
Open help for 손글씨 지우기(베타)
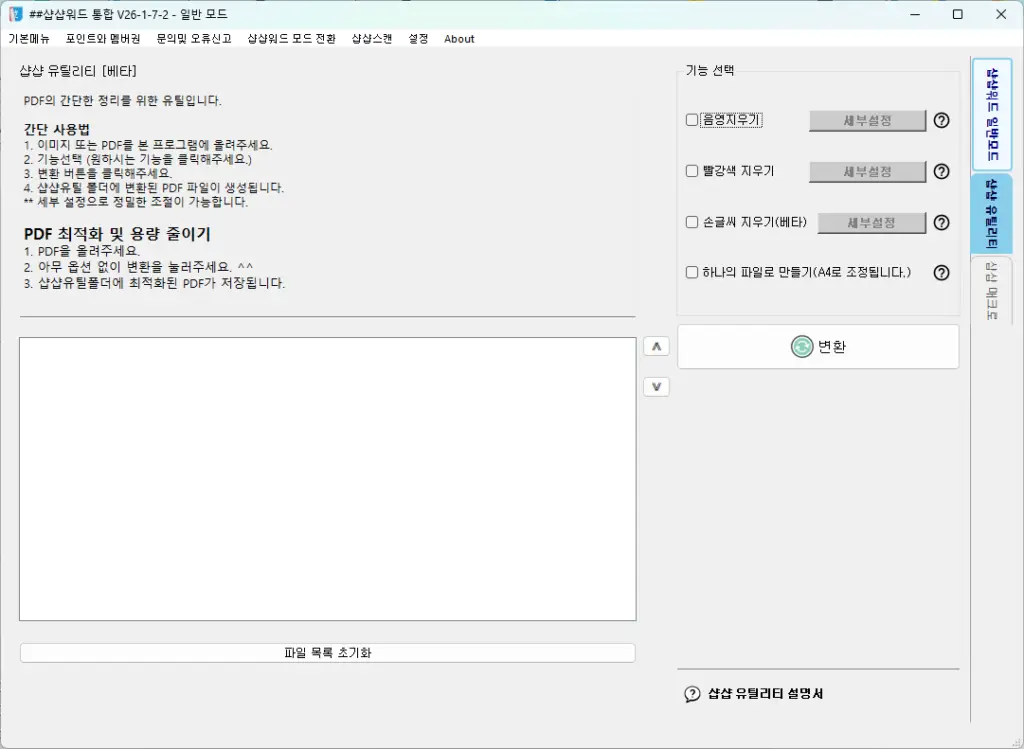coord(941,222)
